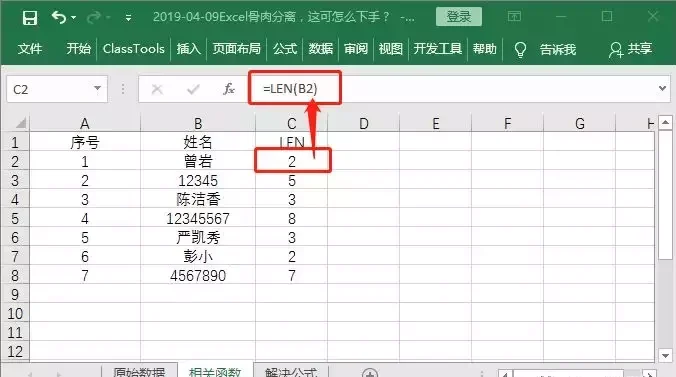
Task: Click cell containing 姓名
Action: [x=198, y=142]
